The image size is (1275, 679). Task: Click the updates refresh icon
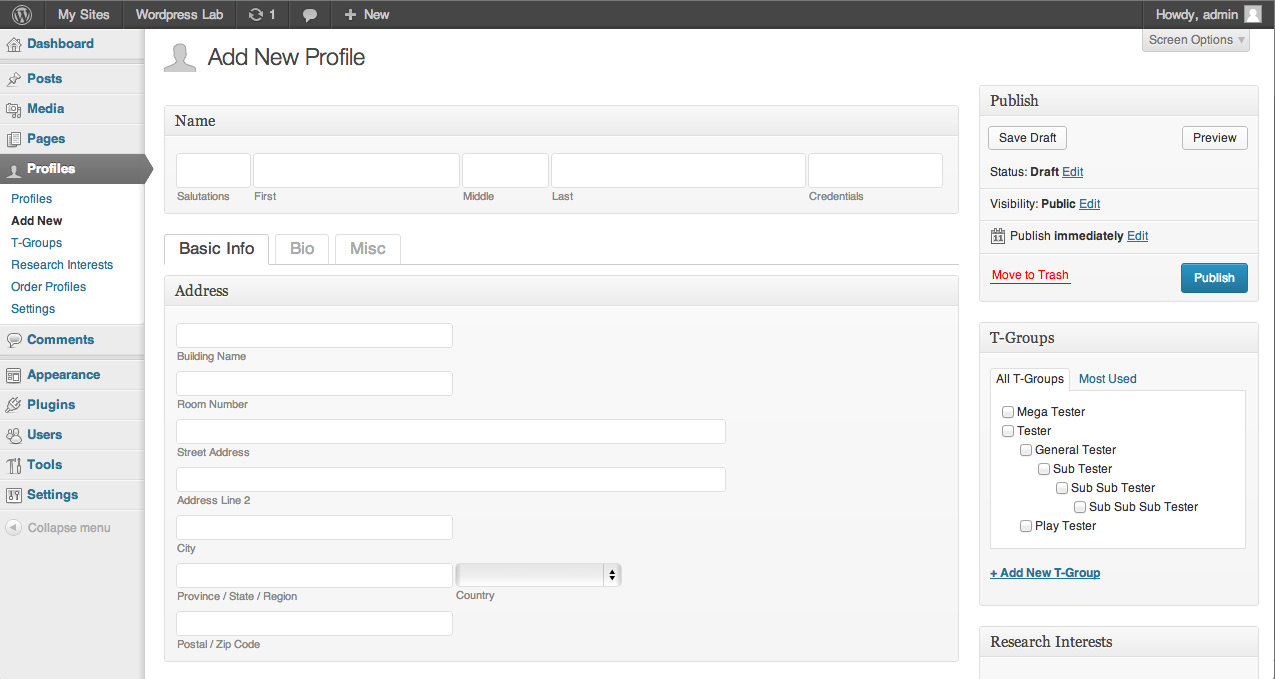coord(256,15)
